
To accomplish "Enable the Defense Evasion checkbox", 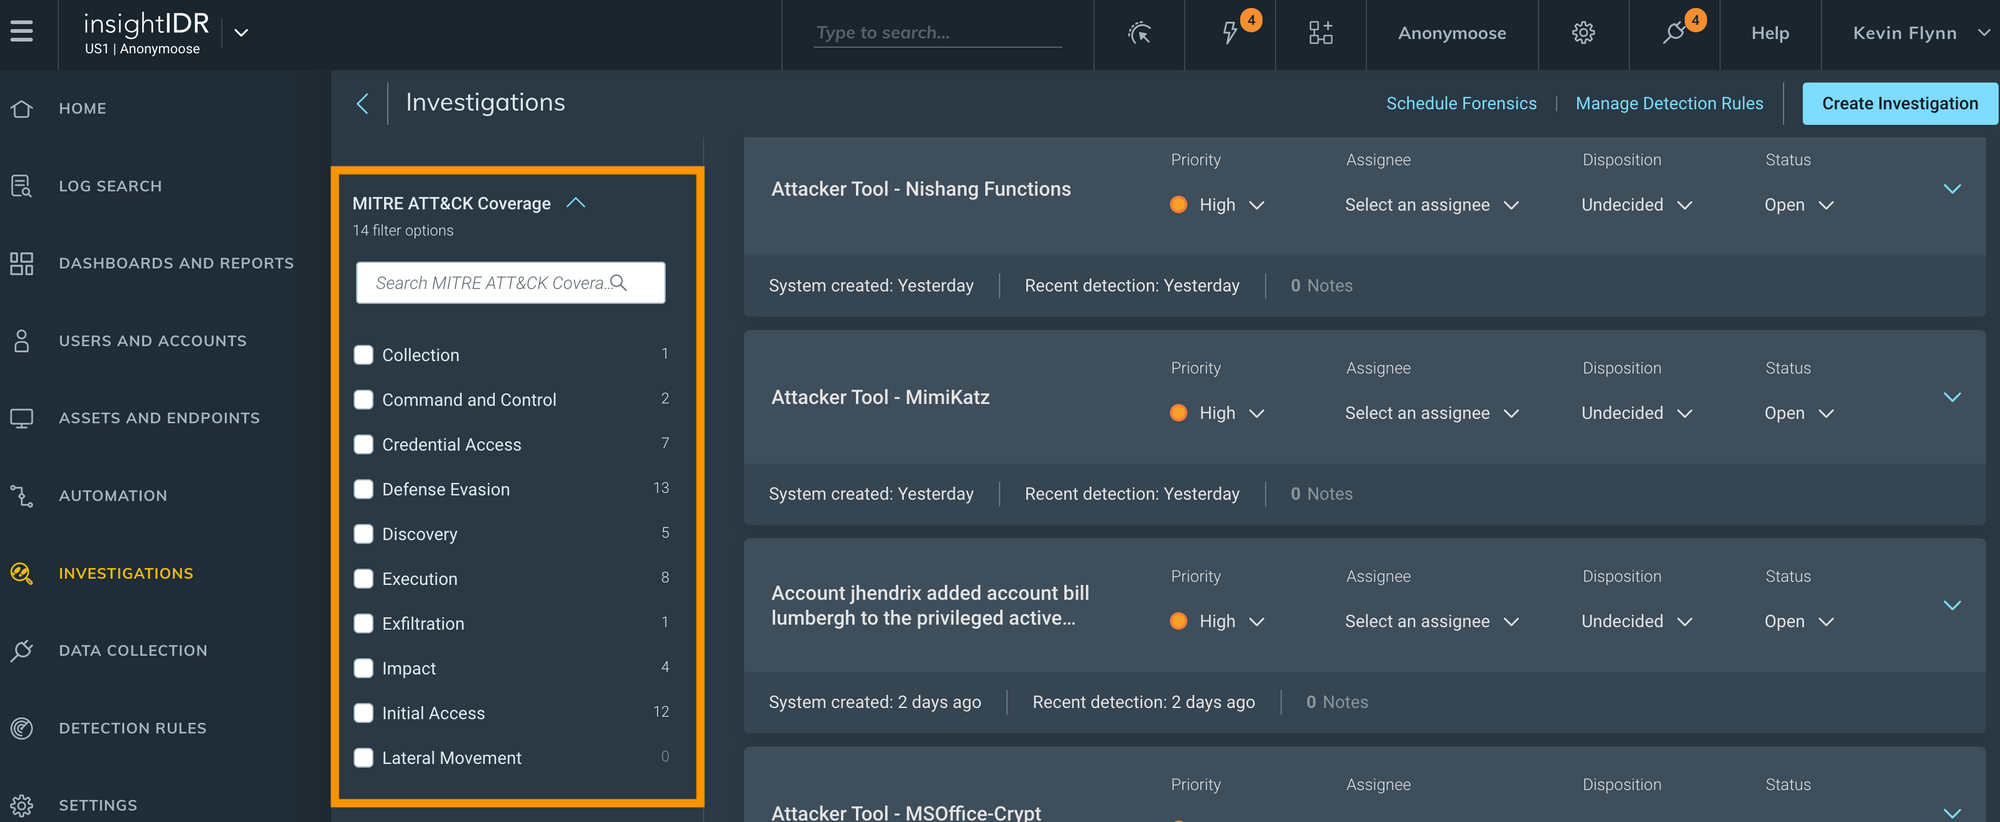I will pyautogui.click(x=364, y=490).
